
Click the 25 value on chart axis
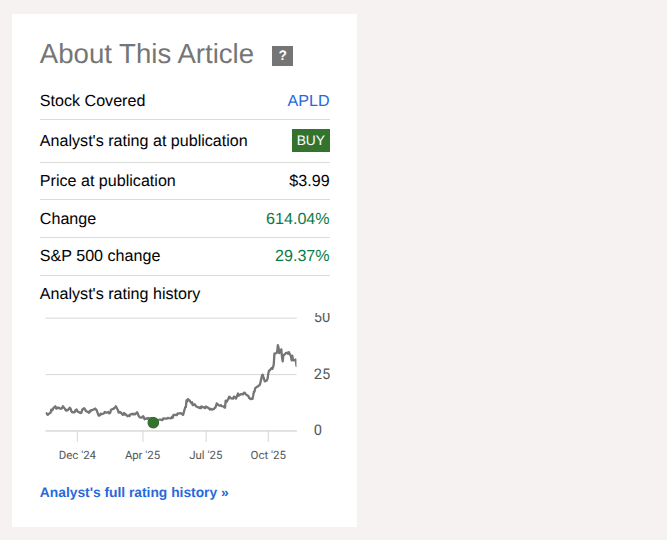(x=322, y=374)
